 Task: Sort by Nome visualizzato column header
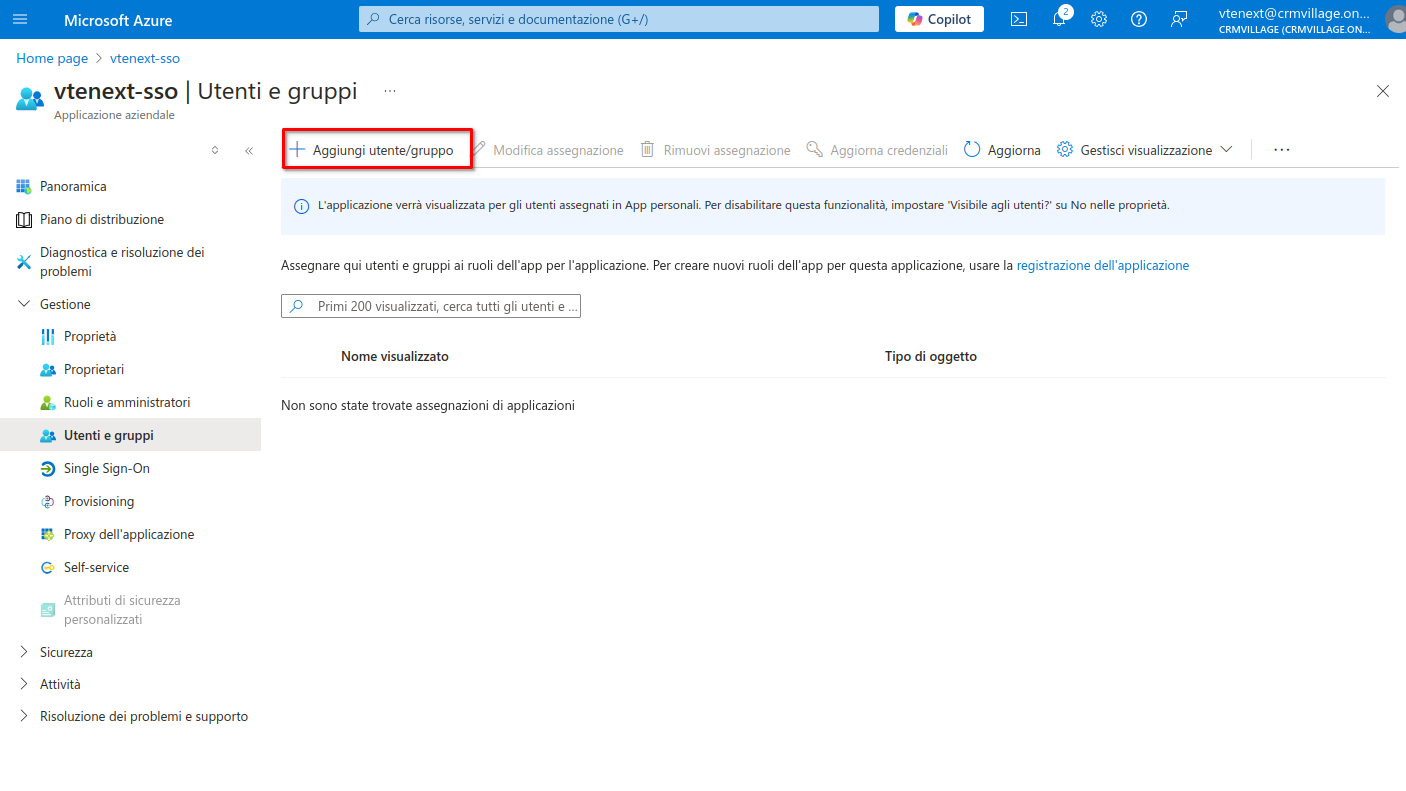pyautogui.click(x=395, y=356)
